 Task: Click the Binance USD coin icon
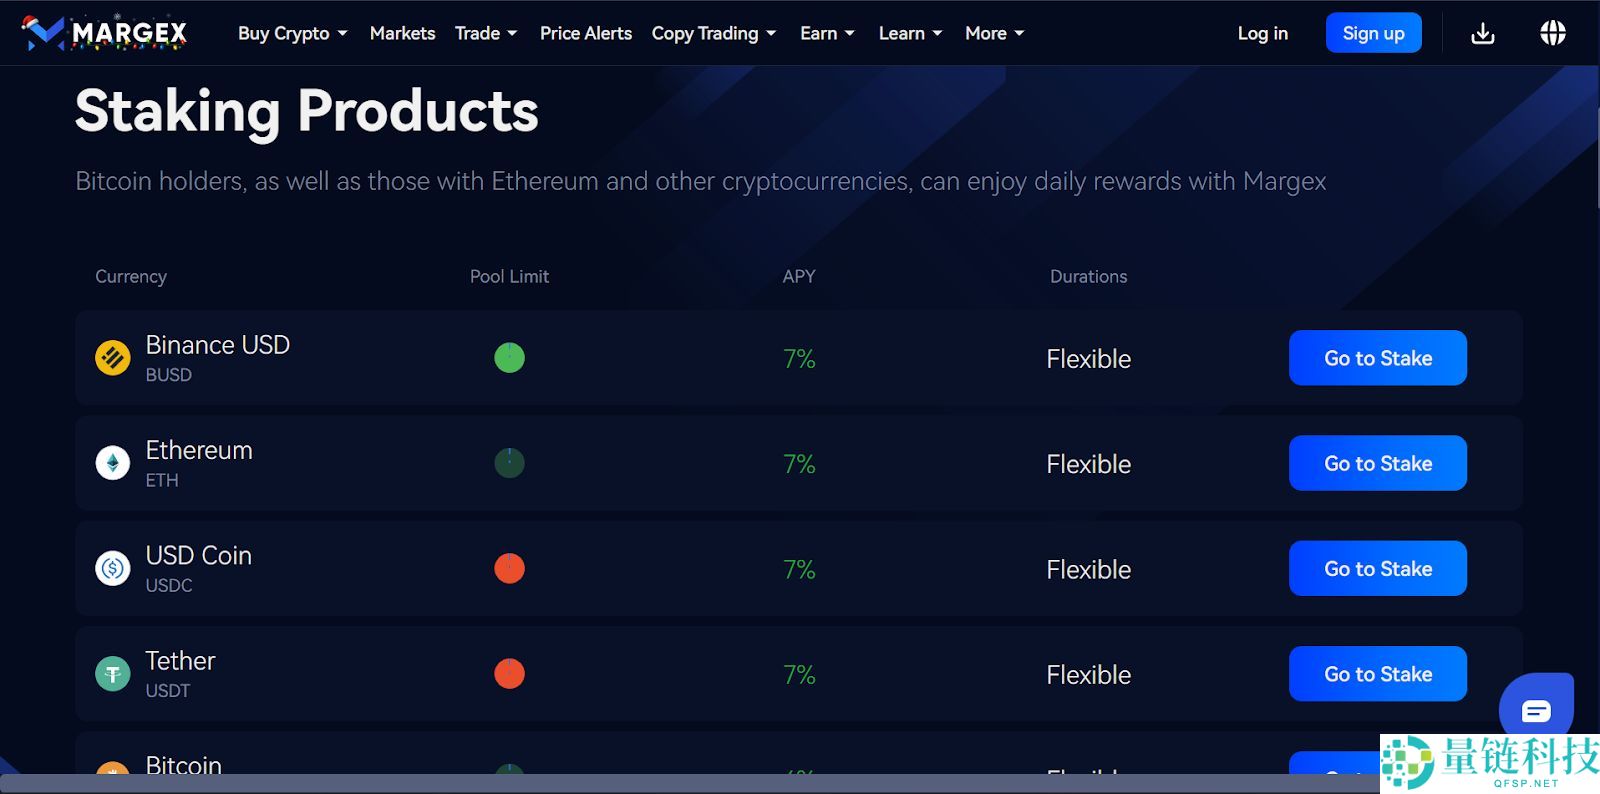coord(113,358)
